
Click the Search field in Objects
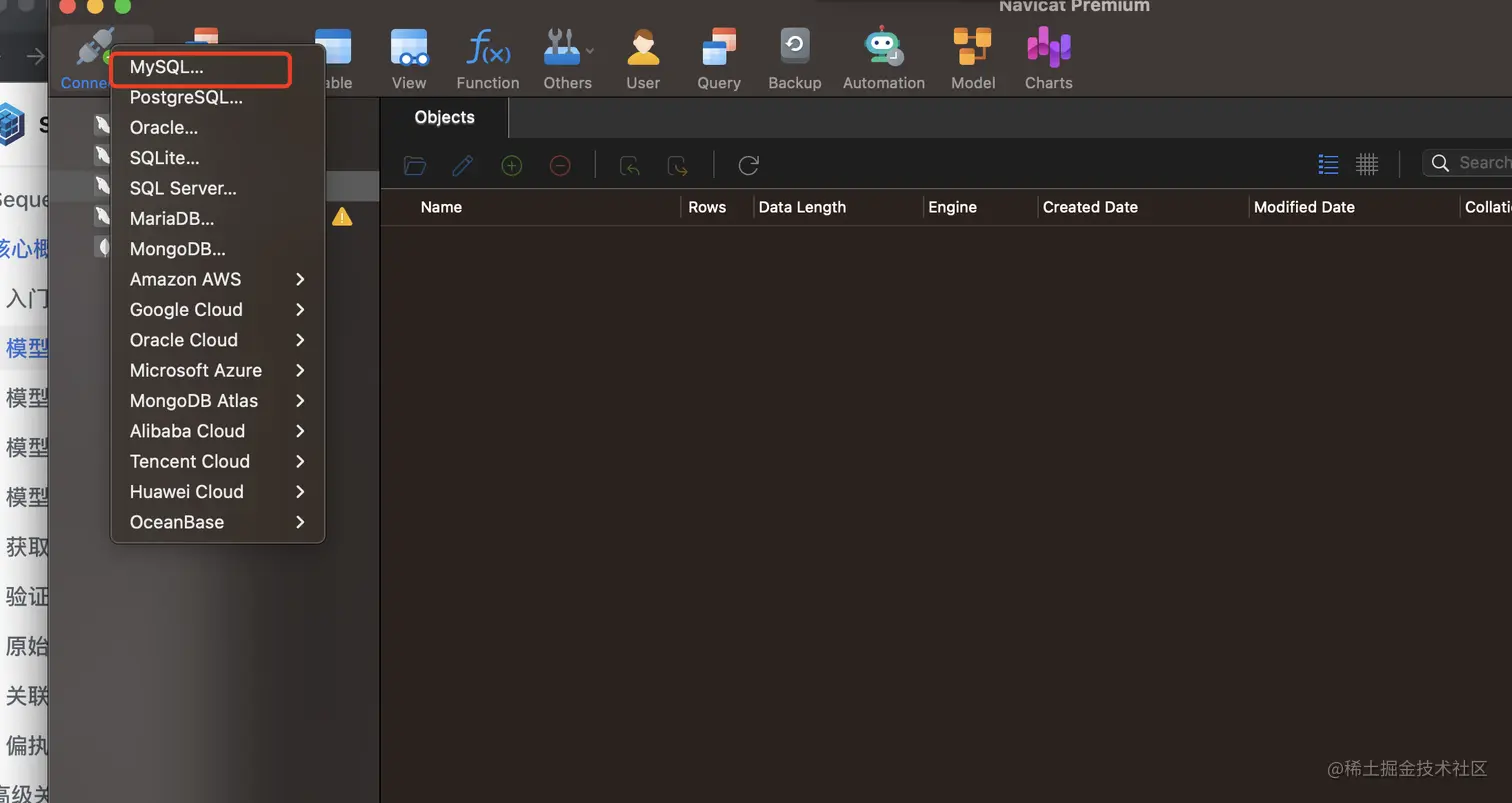tap(1468, 163)
